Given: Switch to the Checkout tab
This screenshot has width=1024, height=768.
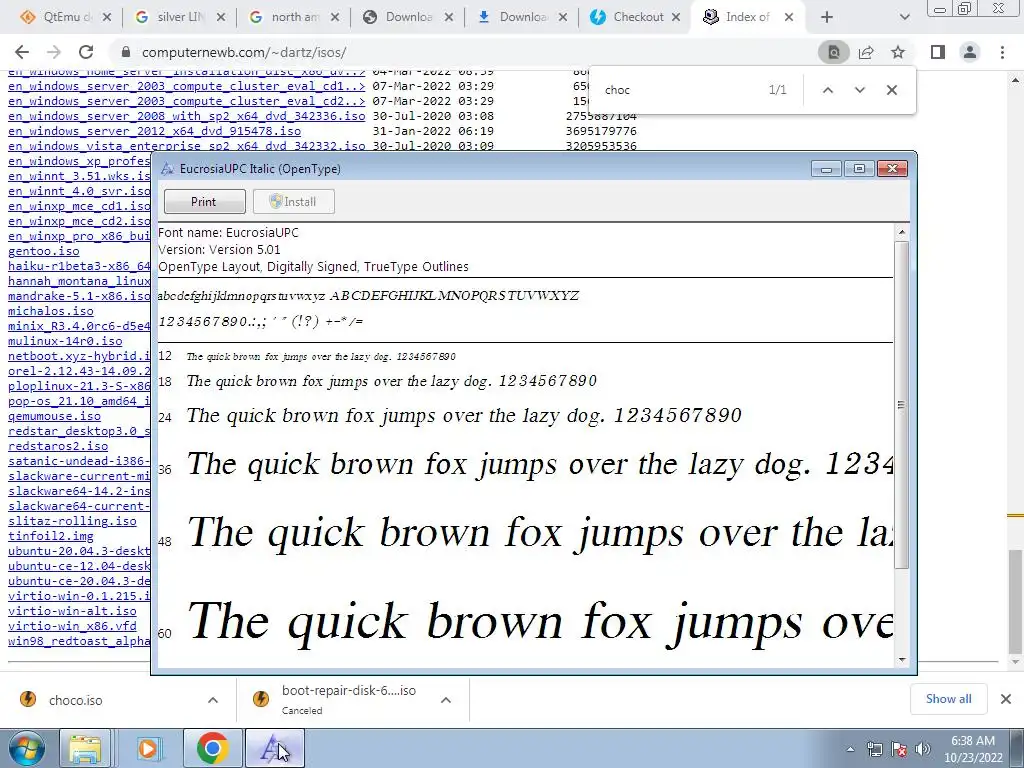Looking at the screenshot, I should 634,17.
